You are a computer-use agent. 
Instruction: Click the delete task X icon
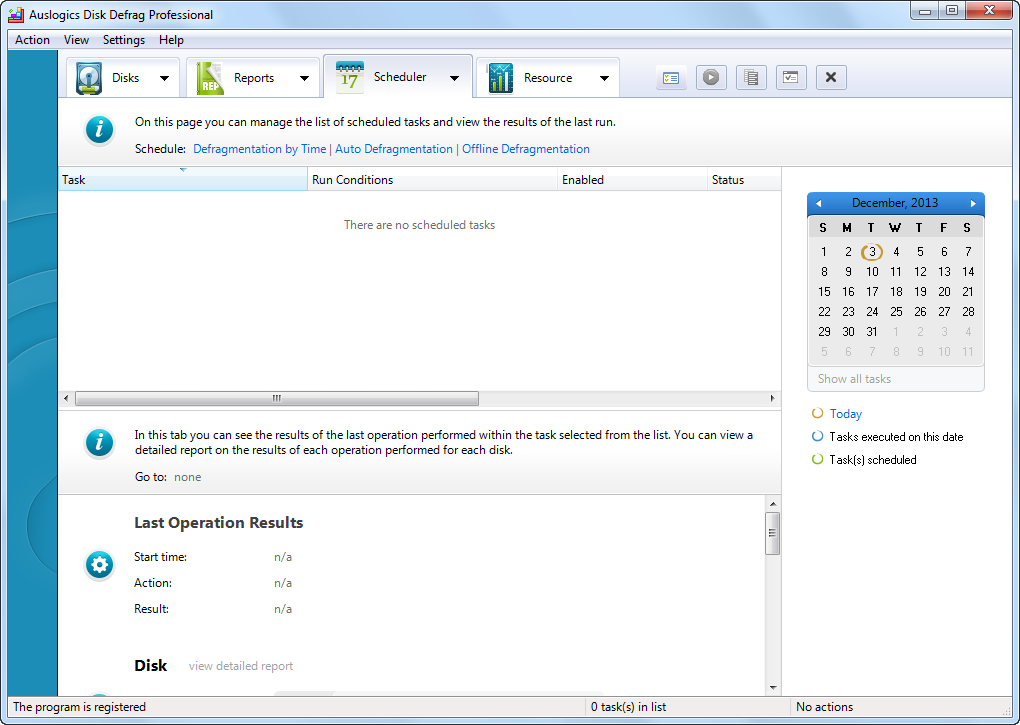[x=831, y=77]
